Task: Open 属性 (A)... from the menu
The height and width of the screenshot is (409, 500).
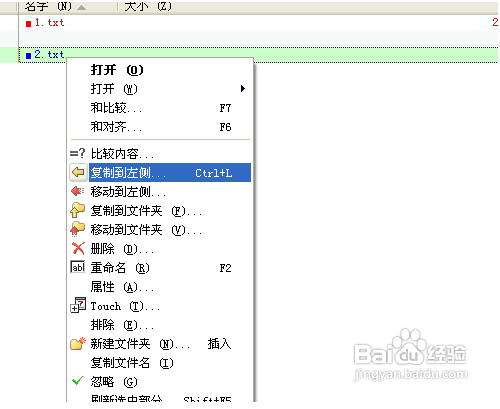Action: [160, 286]
